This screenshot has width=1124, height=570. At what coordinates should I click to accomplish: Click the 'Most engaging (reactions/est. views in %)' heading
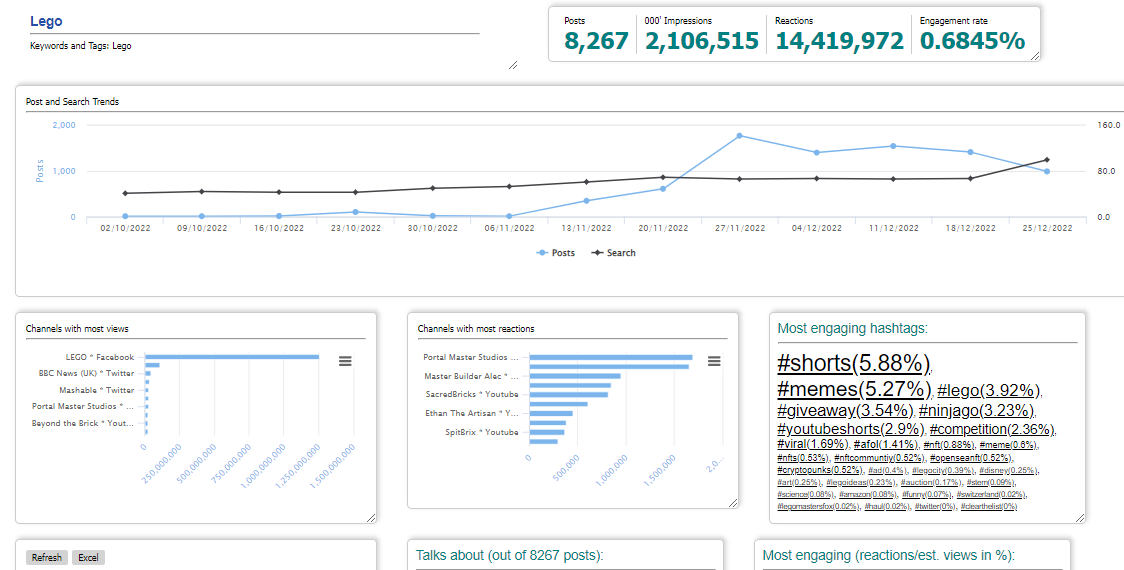889,556
